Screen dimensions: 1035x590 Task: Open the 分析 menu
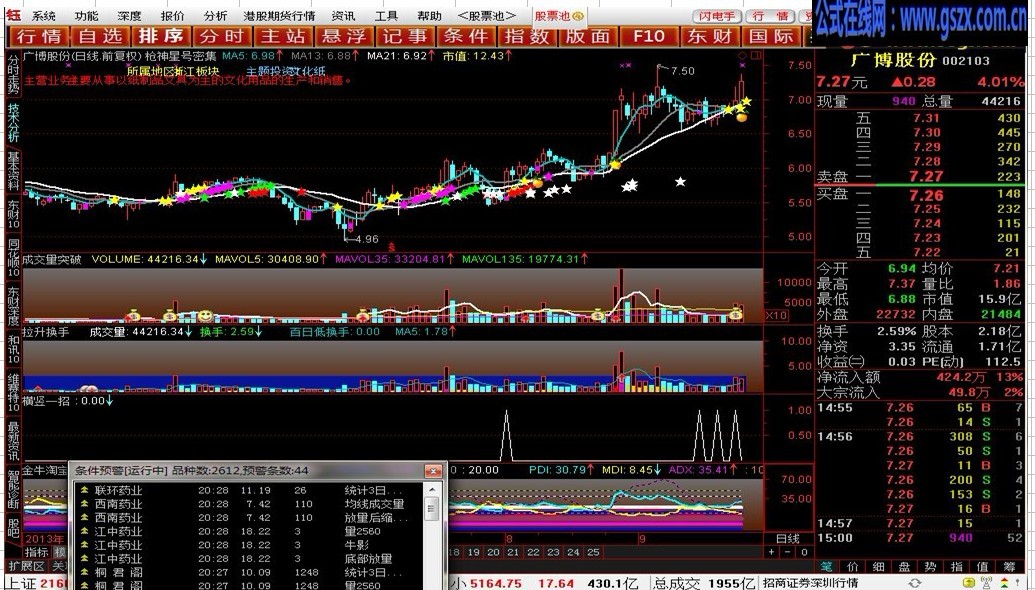tap(215, 16)
